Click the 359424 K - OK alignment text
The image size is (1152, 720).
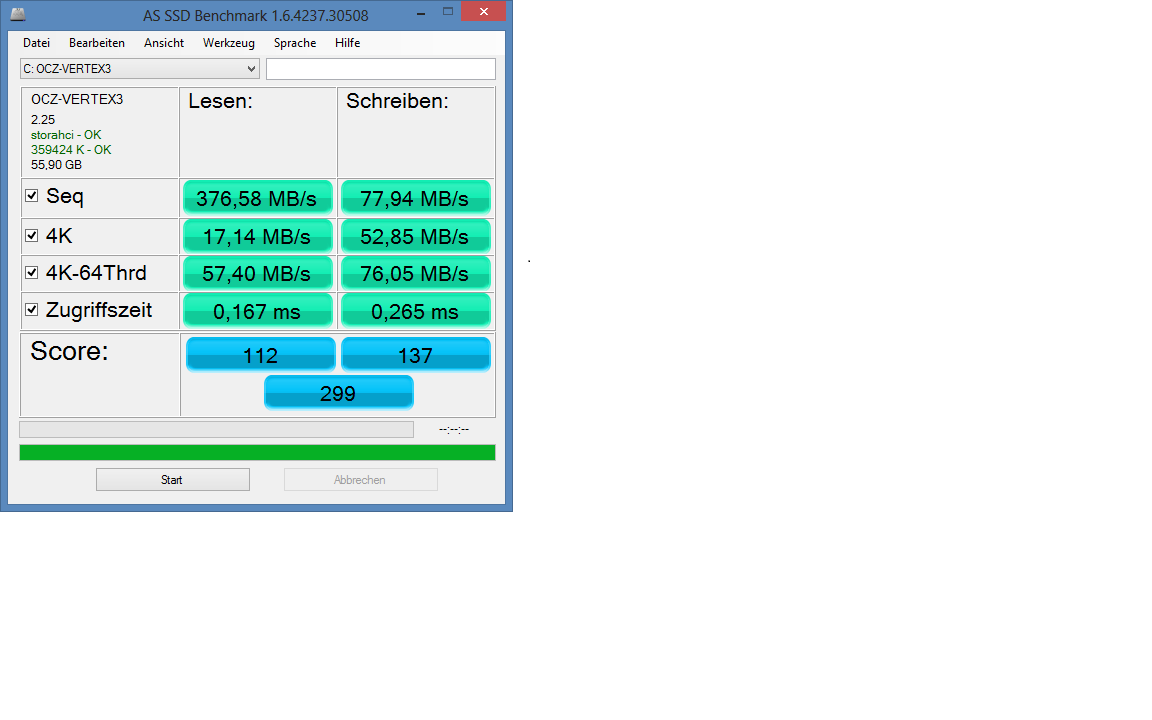[71, 149]
